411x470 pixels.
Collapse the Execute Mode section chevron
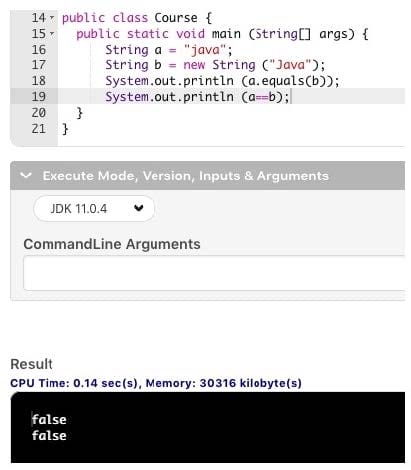26,175
